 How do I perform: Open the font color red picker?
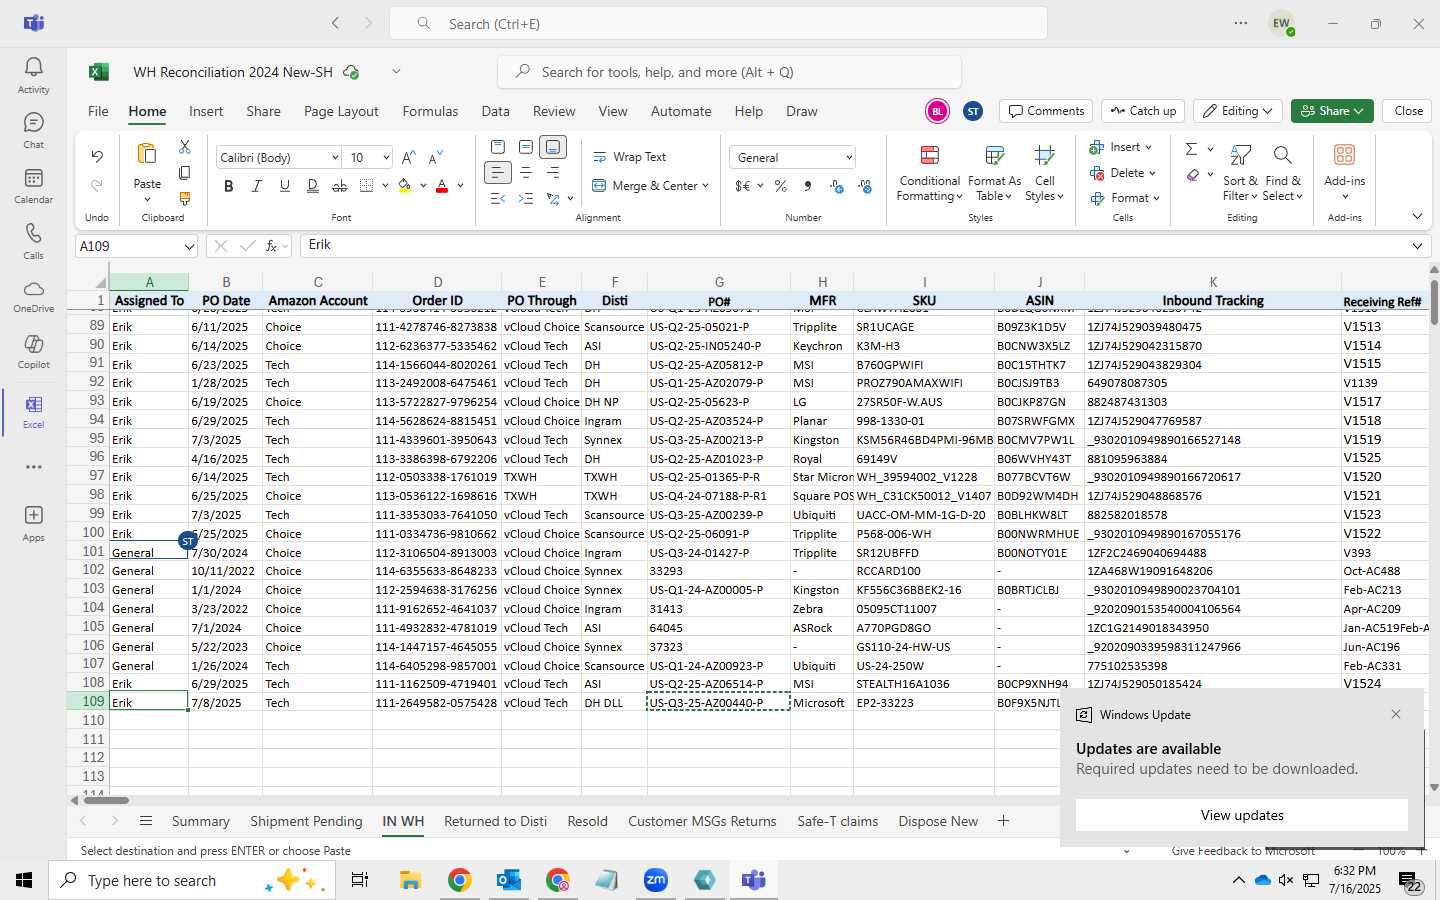(x=460, y=186)
